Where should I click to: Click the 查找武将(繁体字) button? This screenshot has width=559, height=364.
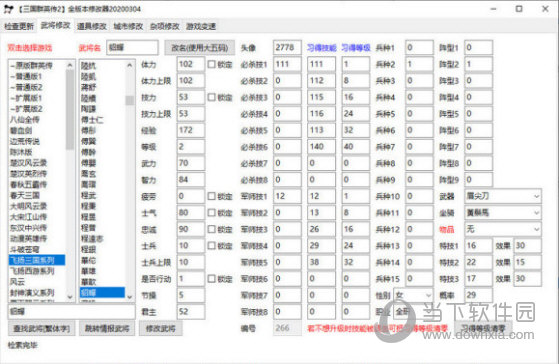click(42, 328)
